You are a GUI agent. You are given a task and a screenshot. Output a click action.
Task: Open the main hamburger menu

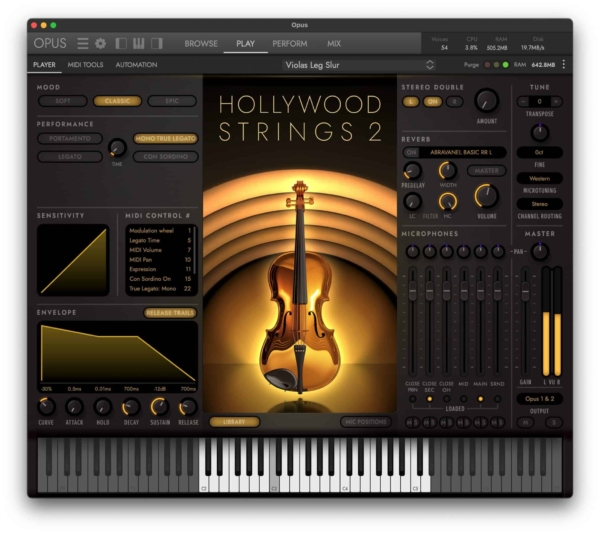click(x=83, y=43)
